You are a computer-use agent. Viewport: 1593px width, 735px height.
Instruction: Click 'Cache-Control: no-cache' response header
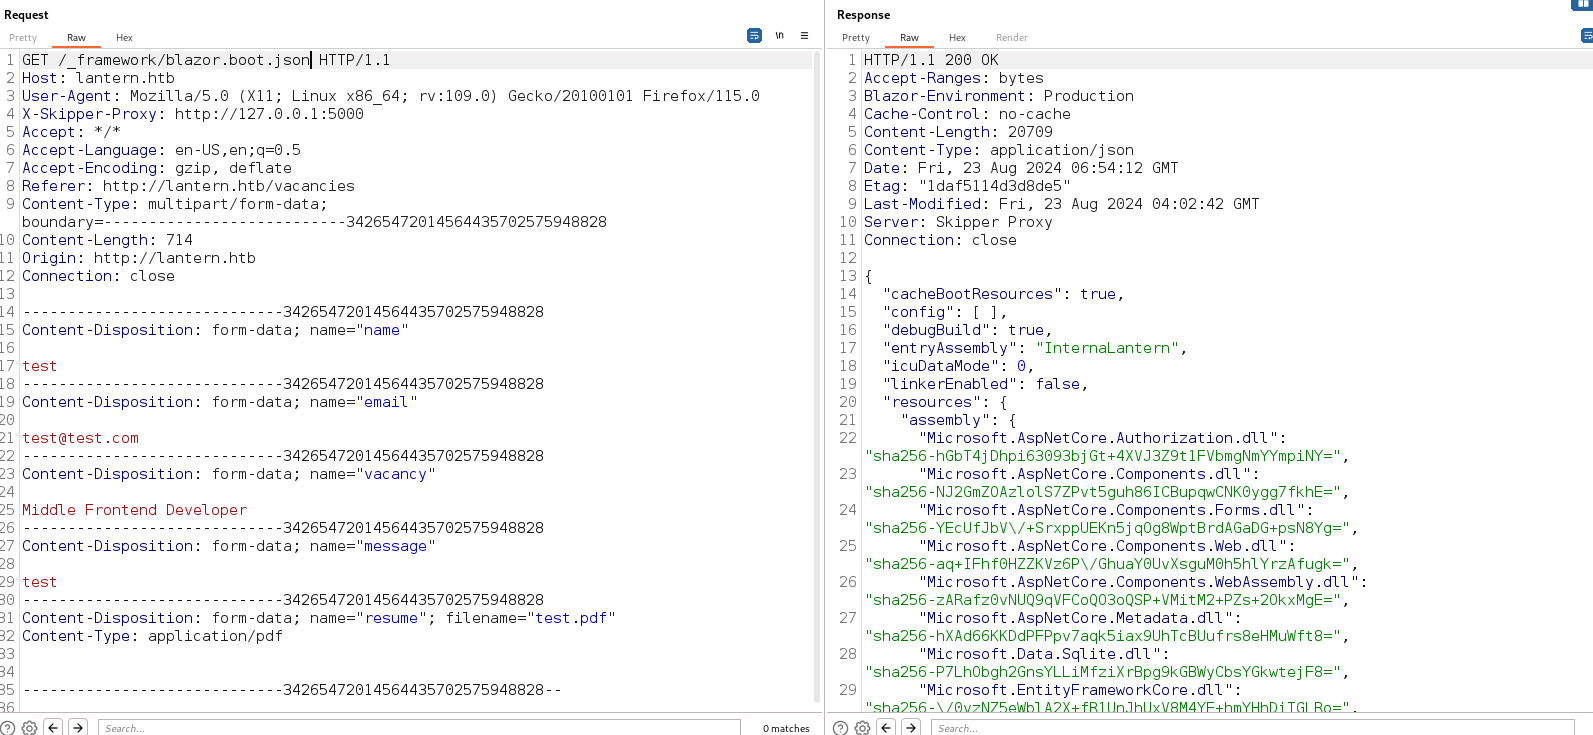pyautogui.click(x=967, y=114)
